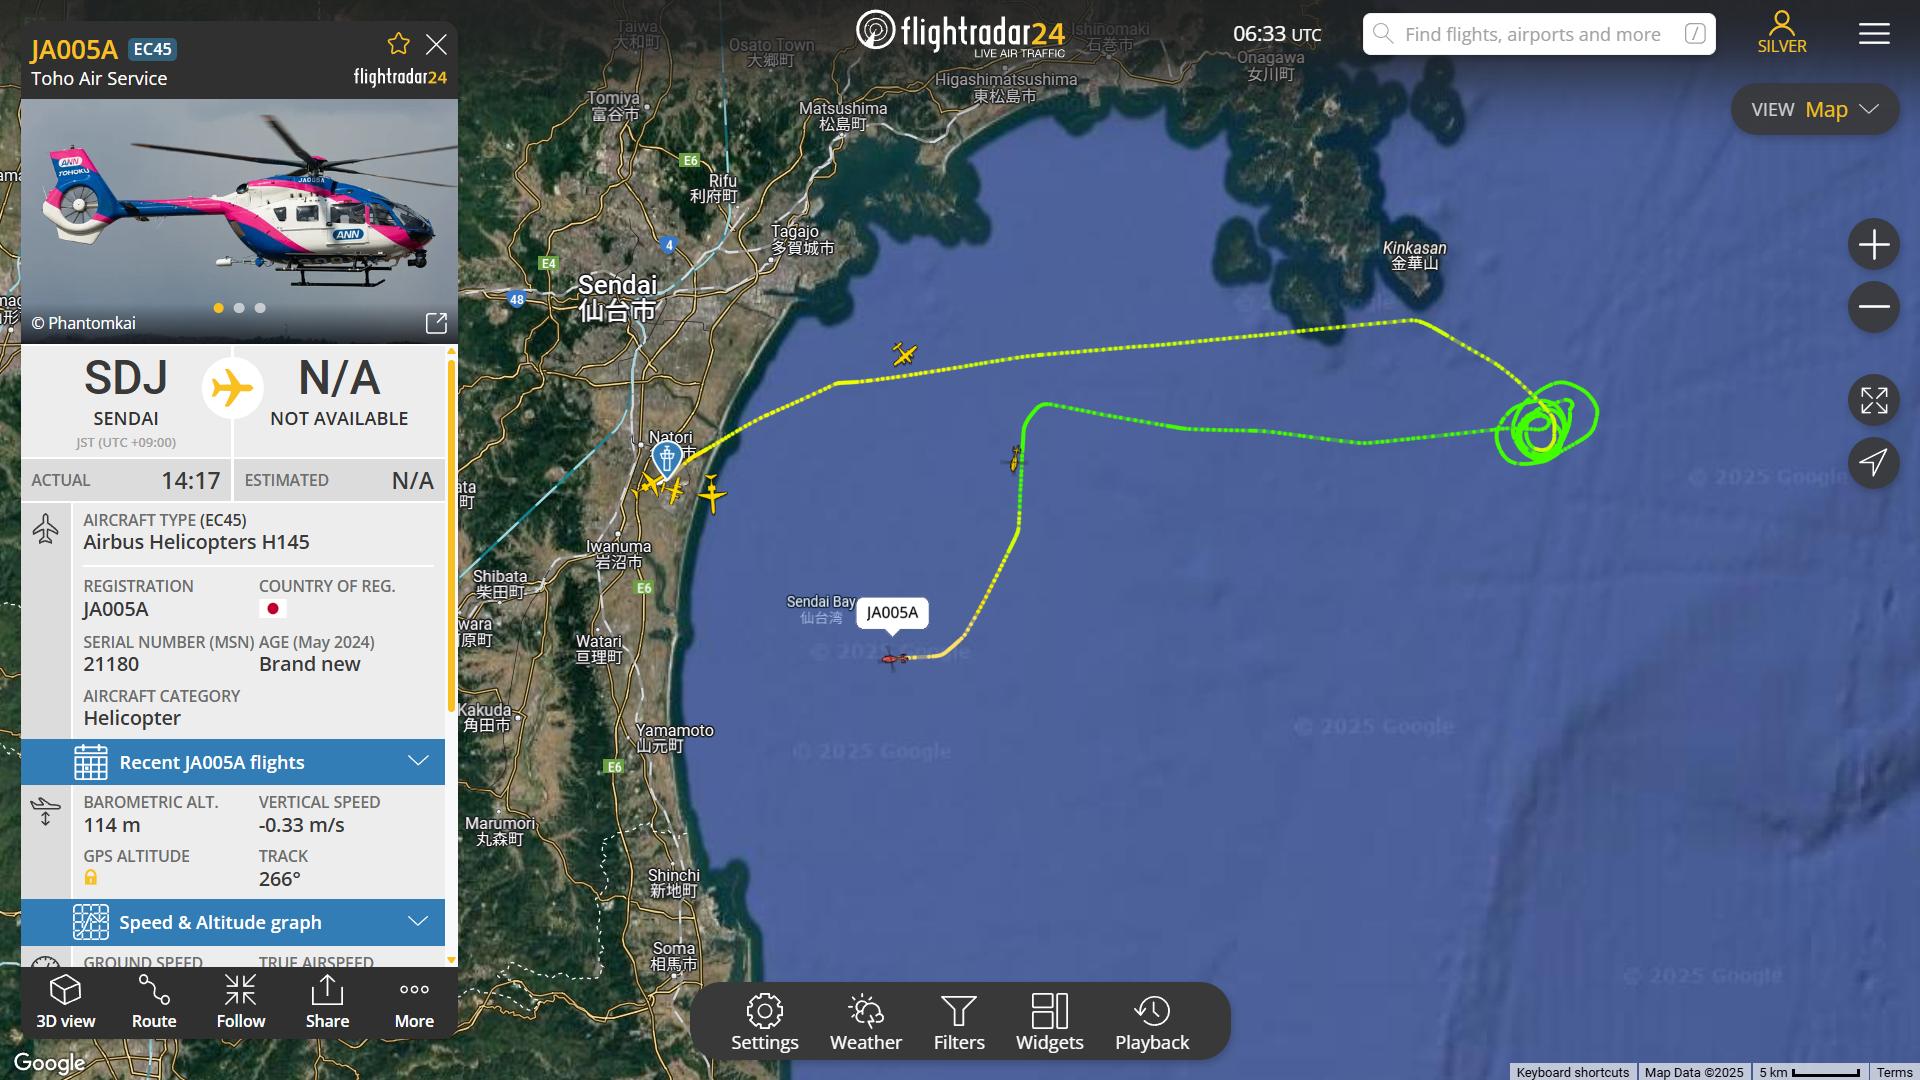Follow the JA005A aircraft
This screenshot has height=1080, width=1920.
pos(241,1002)
